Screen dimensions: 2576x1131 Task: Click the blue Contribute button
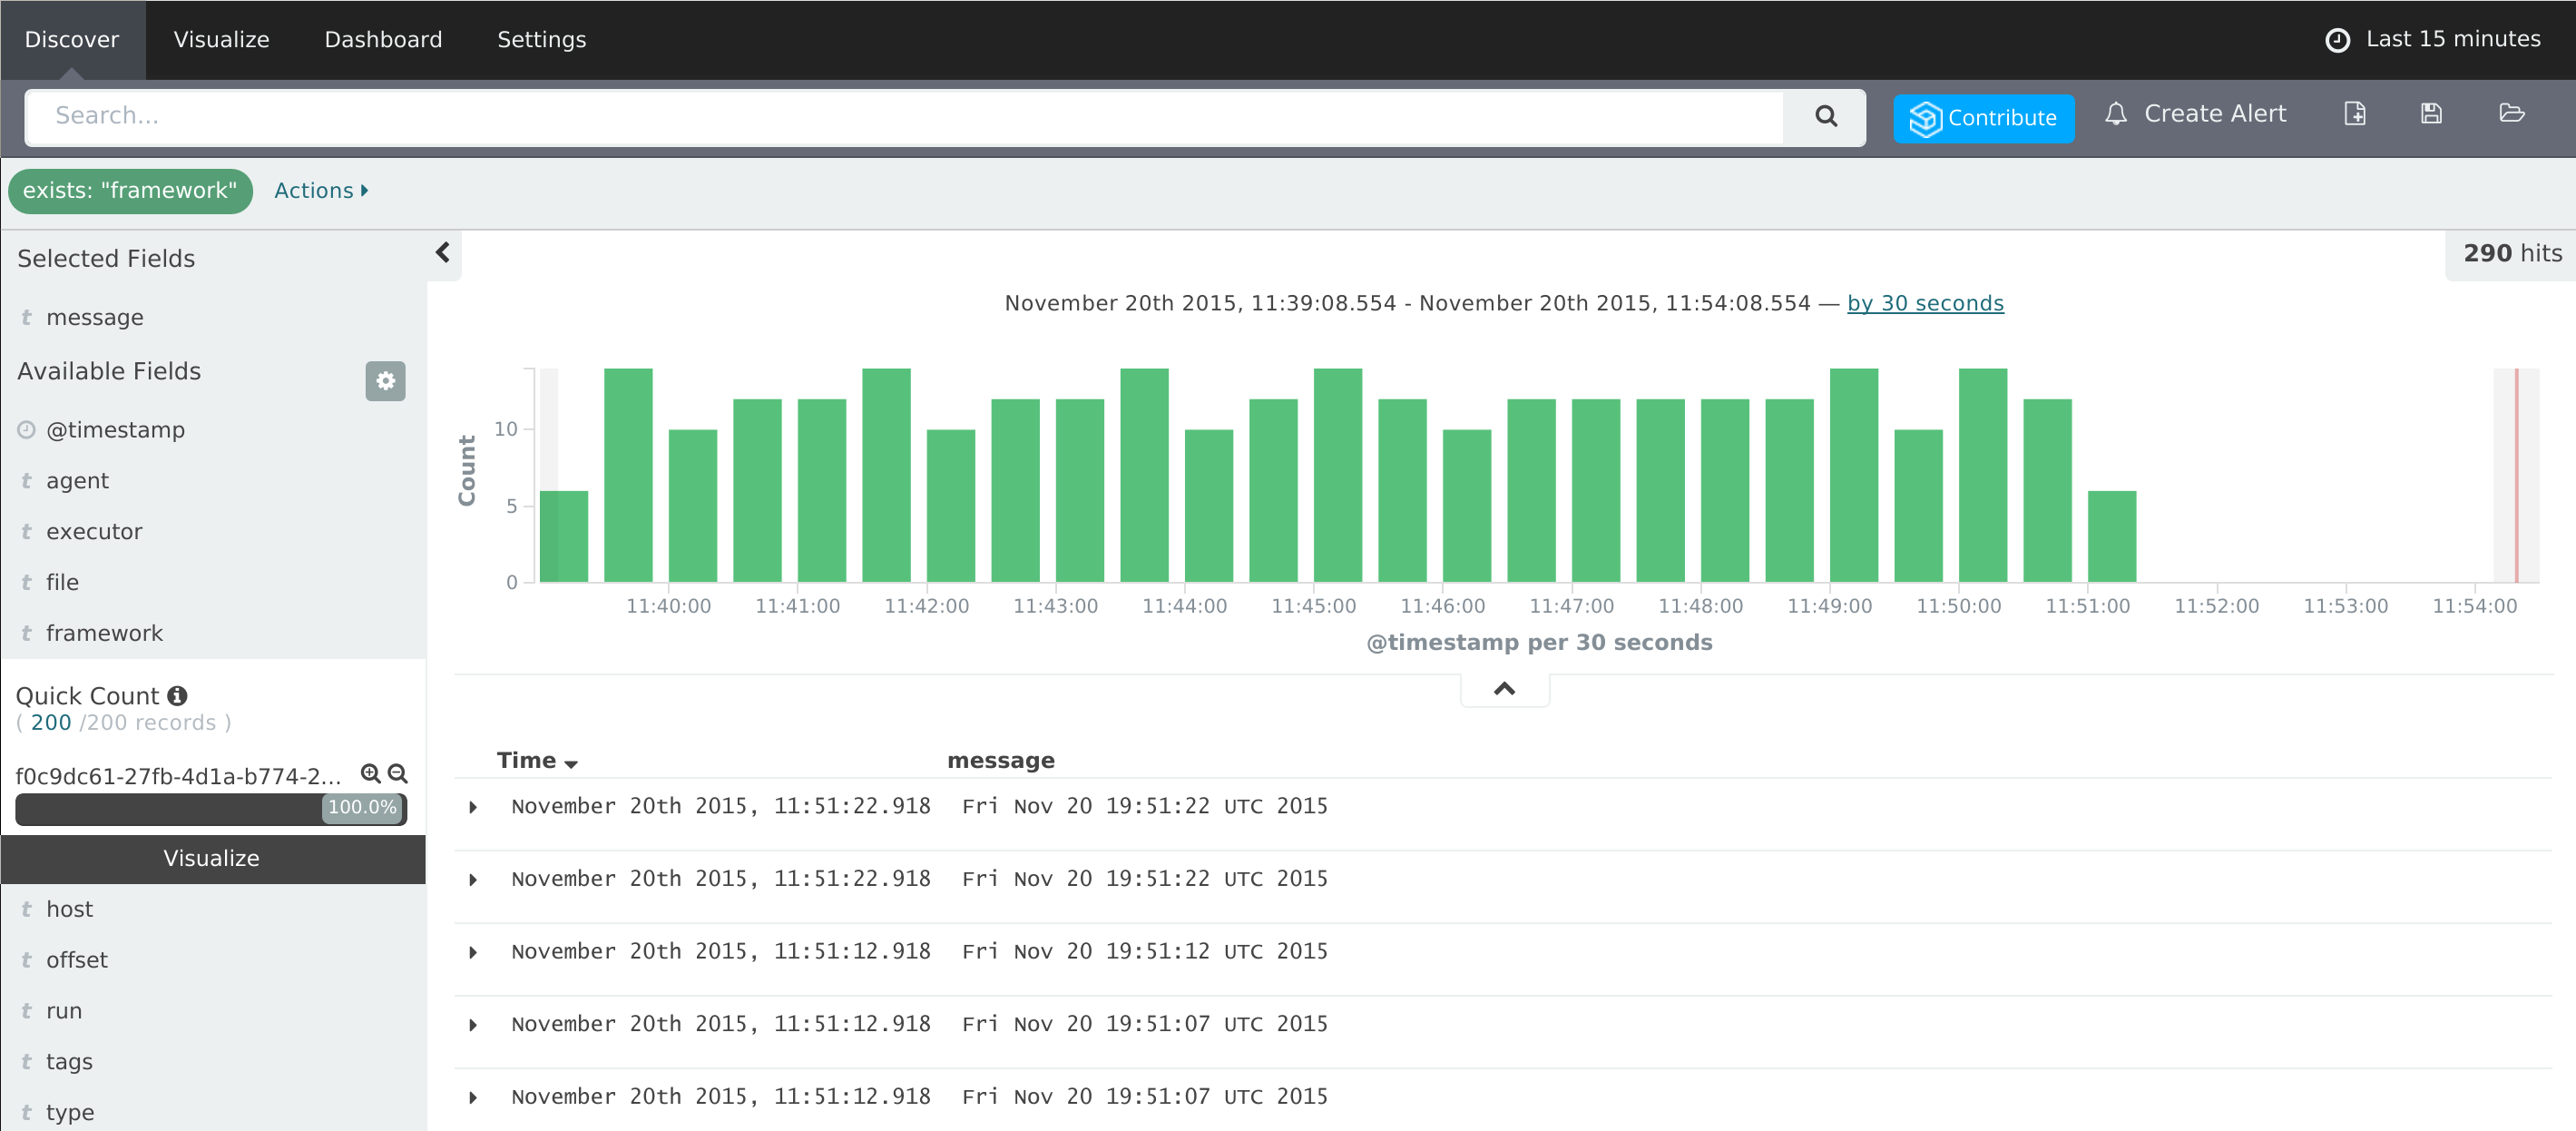click(x=1983, y=118)
